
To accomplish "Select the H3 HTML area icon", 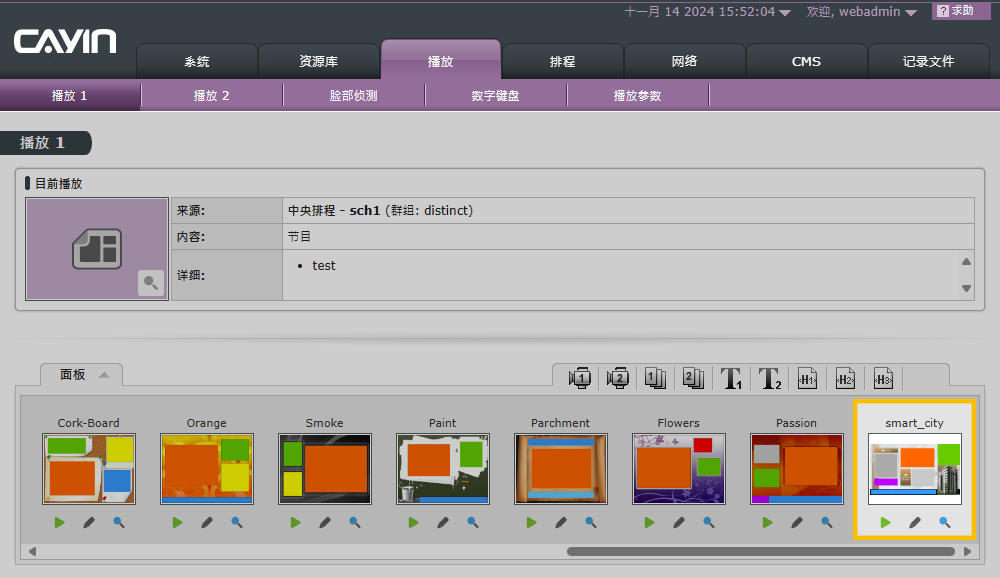I will click(883, 378).
